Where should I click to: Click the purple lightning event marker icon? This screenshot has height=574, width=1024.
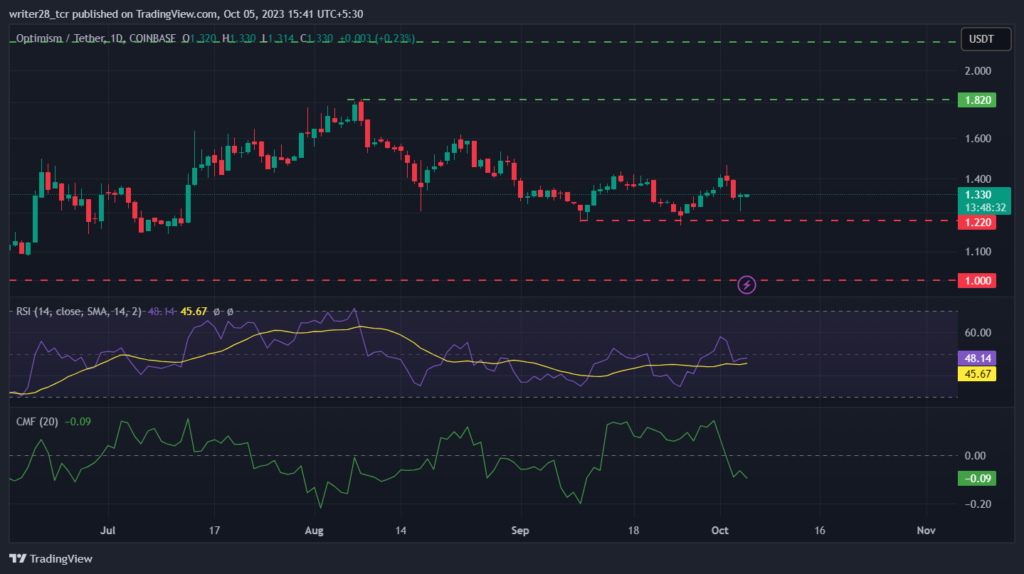pos(746,285)
